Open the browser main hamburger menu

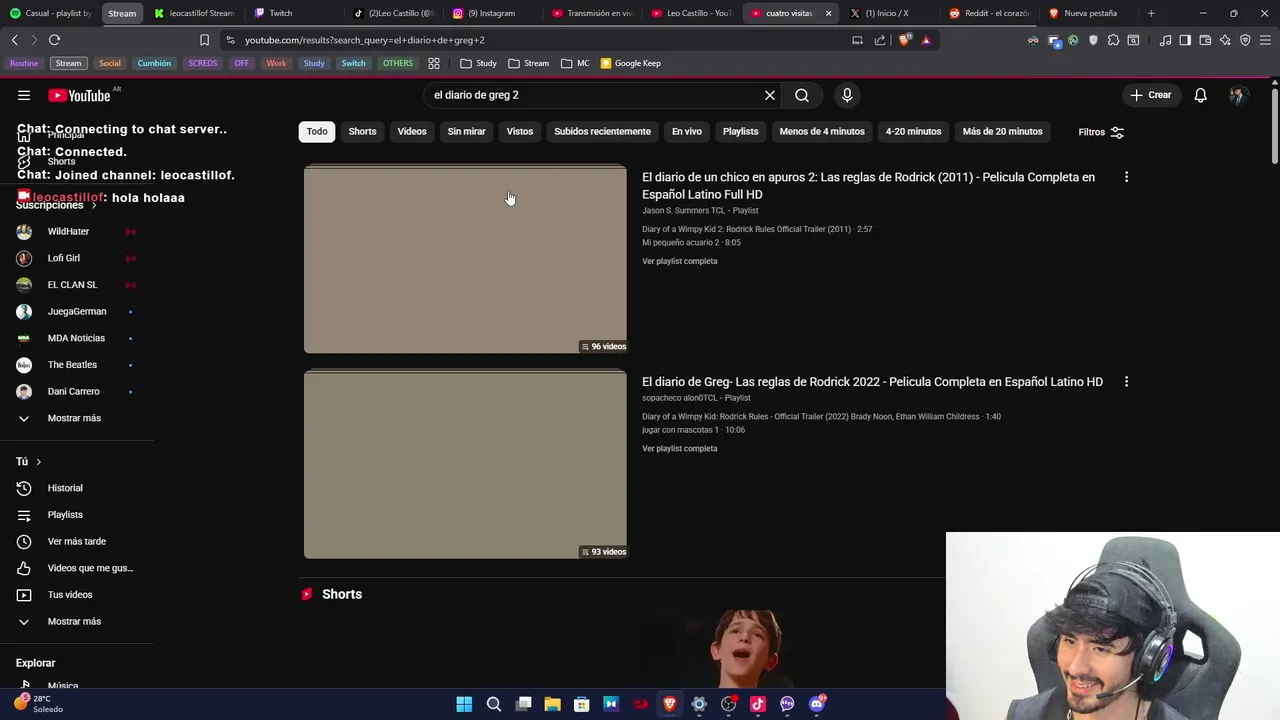tap(1265, 40)
